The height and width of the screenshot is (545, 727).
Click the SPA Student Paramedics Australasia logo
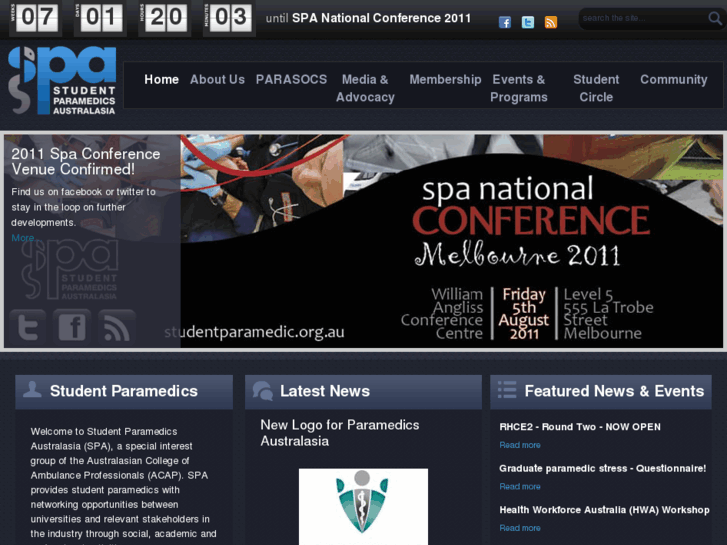coord(62,80)
